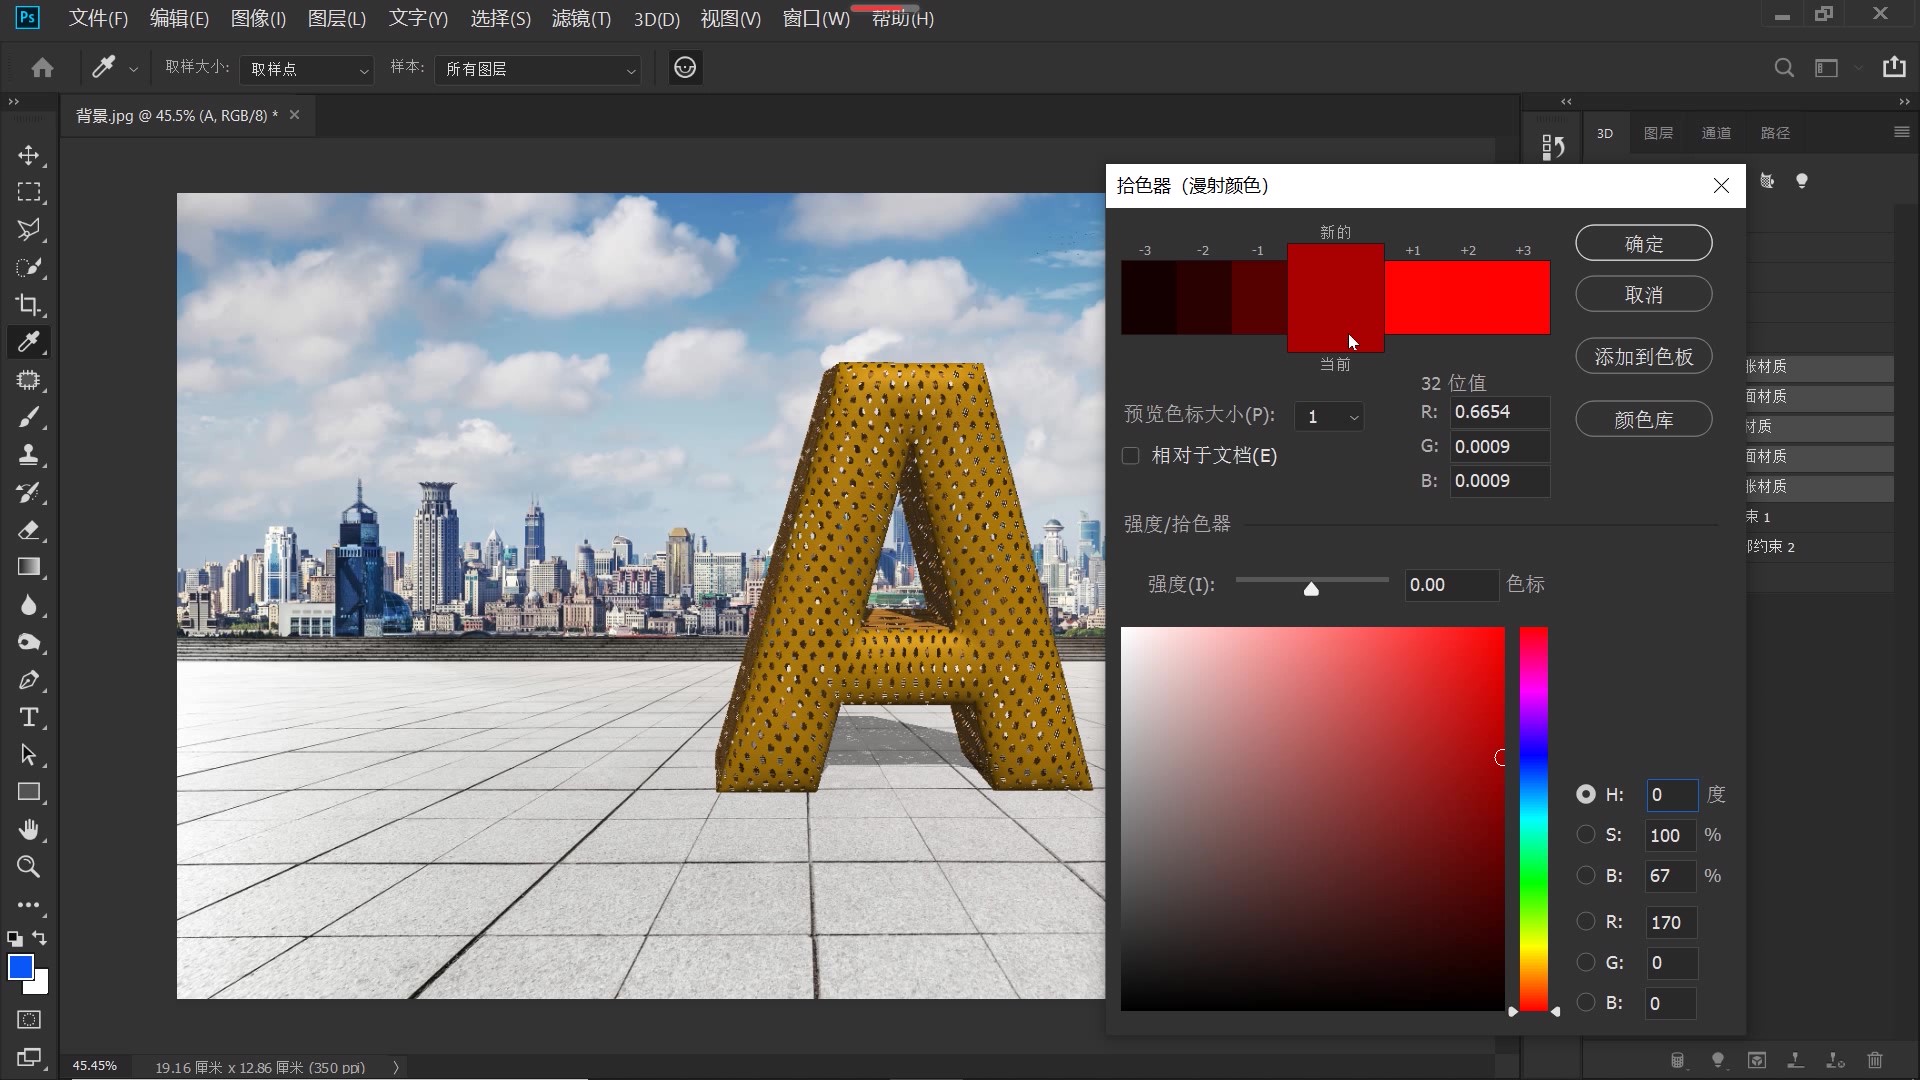Open the Share icon

[1894, 67]
